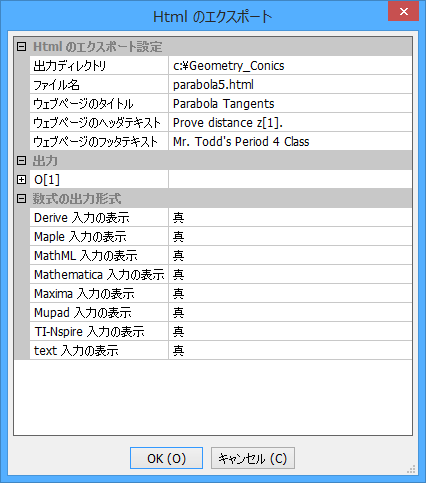Edit the 出力ディレクトリ value c:¥Geometry_Conics
Image resolution: width=426 pixels, height=483 pixels.
pyautogui.click(x=290, y=66)
